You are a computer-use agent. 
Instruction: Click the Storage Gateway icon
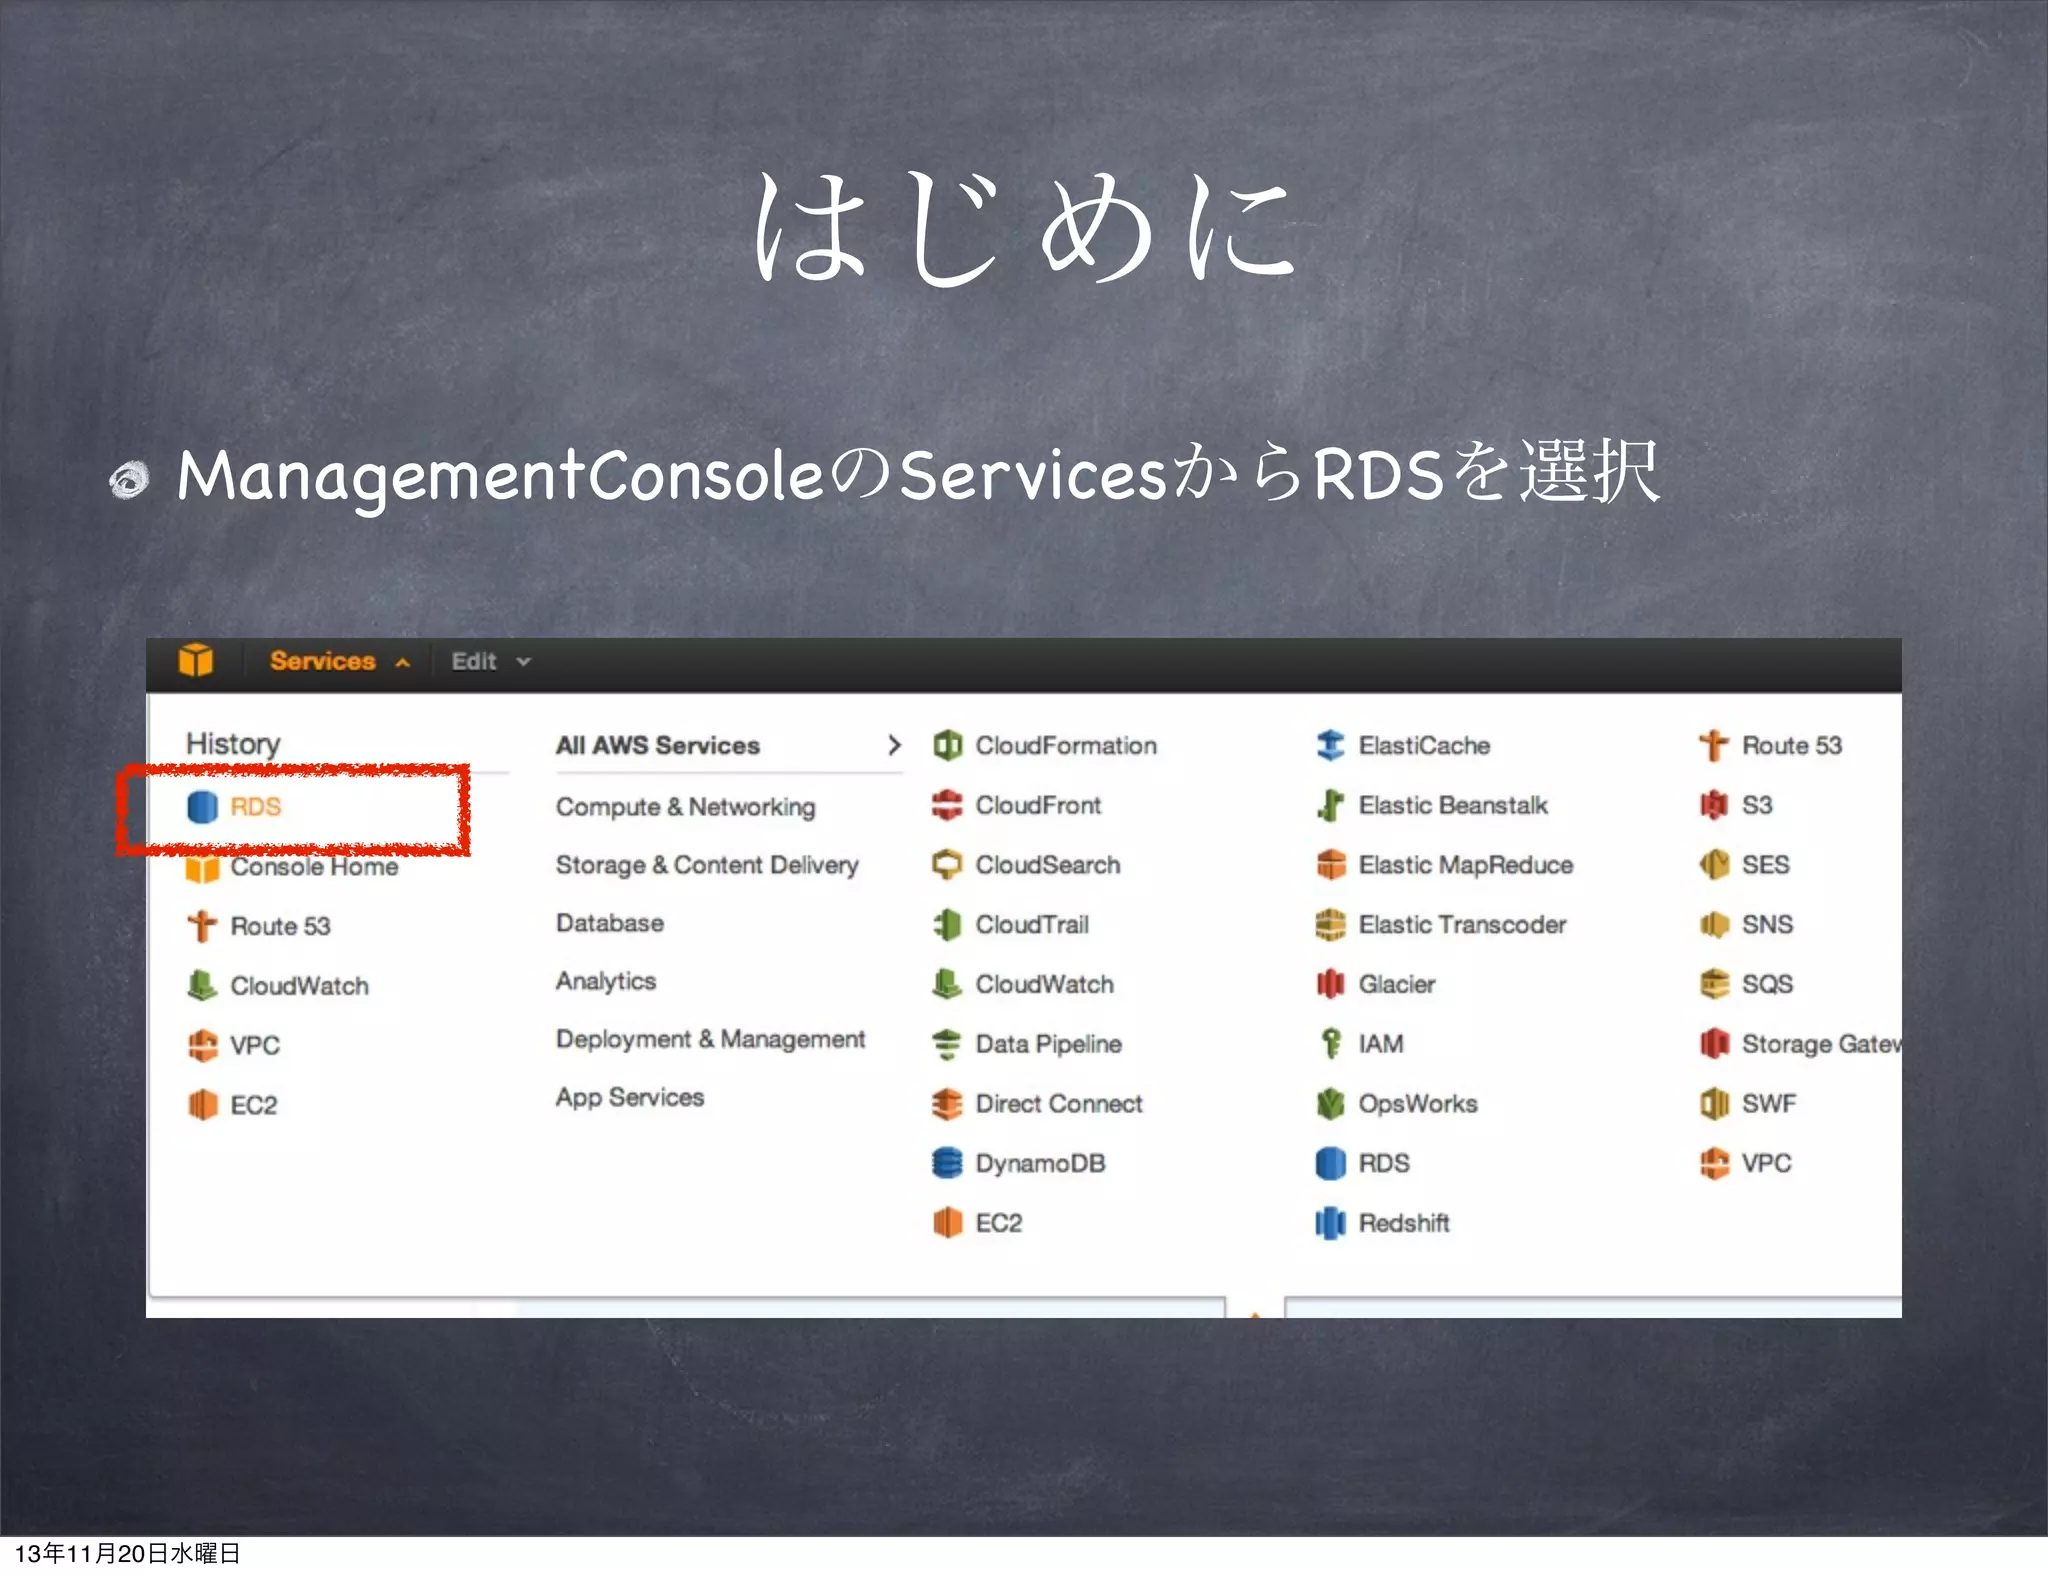tap(1714, 1044)
